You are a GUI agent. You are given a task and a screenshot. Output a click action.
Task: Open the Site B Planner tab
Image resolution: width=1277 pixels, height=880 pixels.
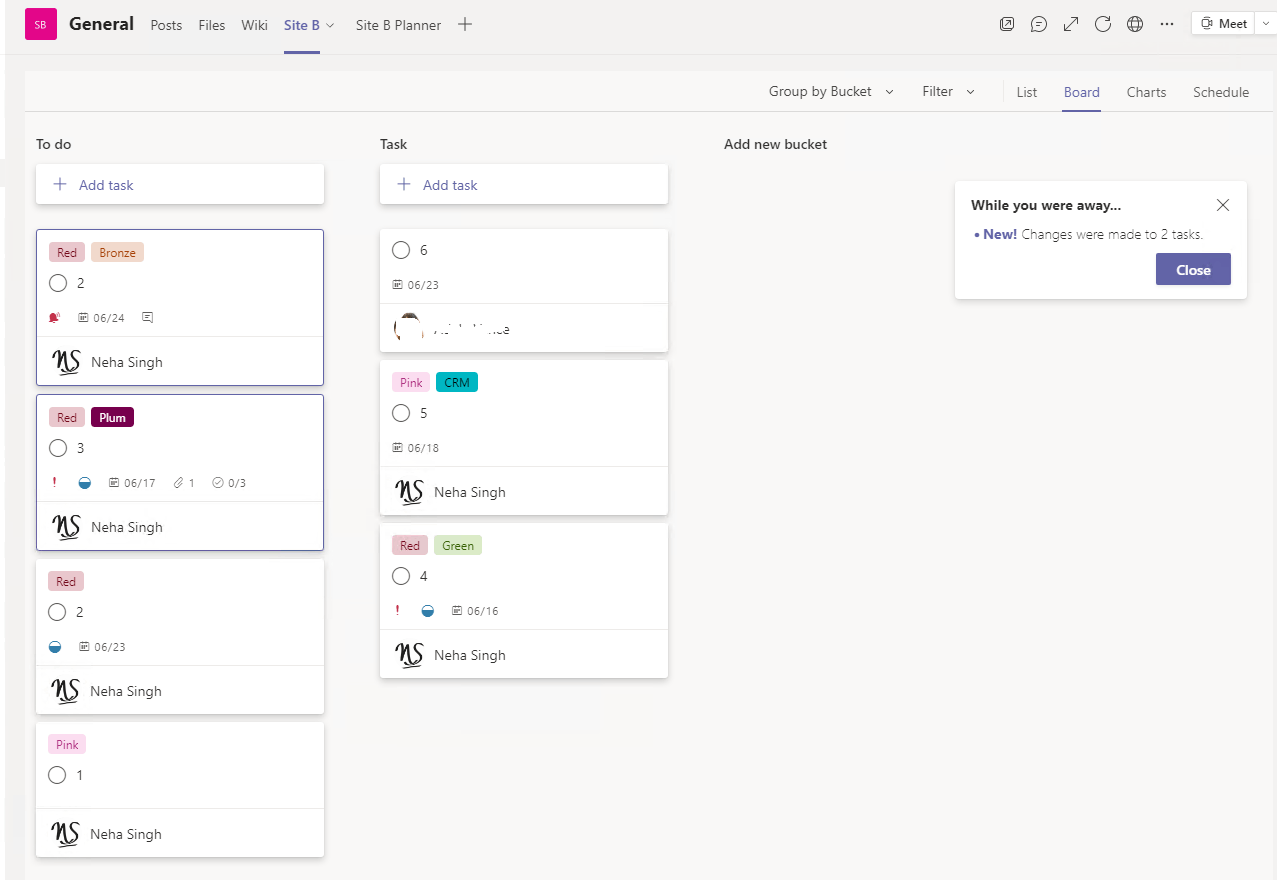pos(398,25)
